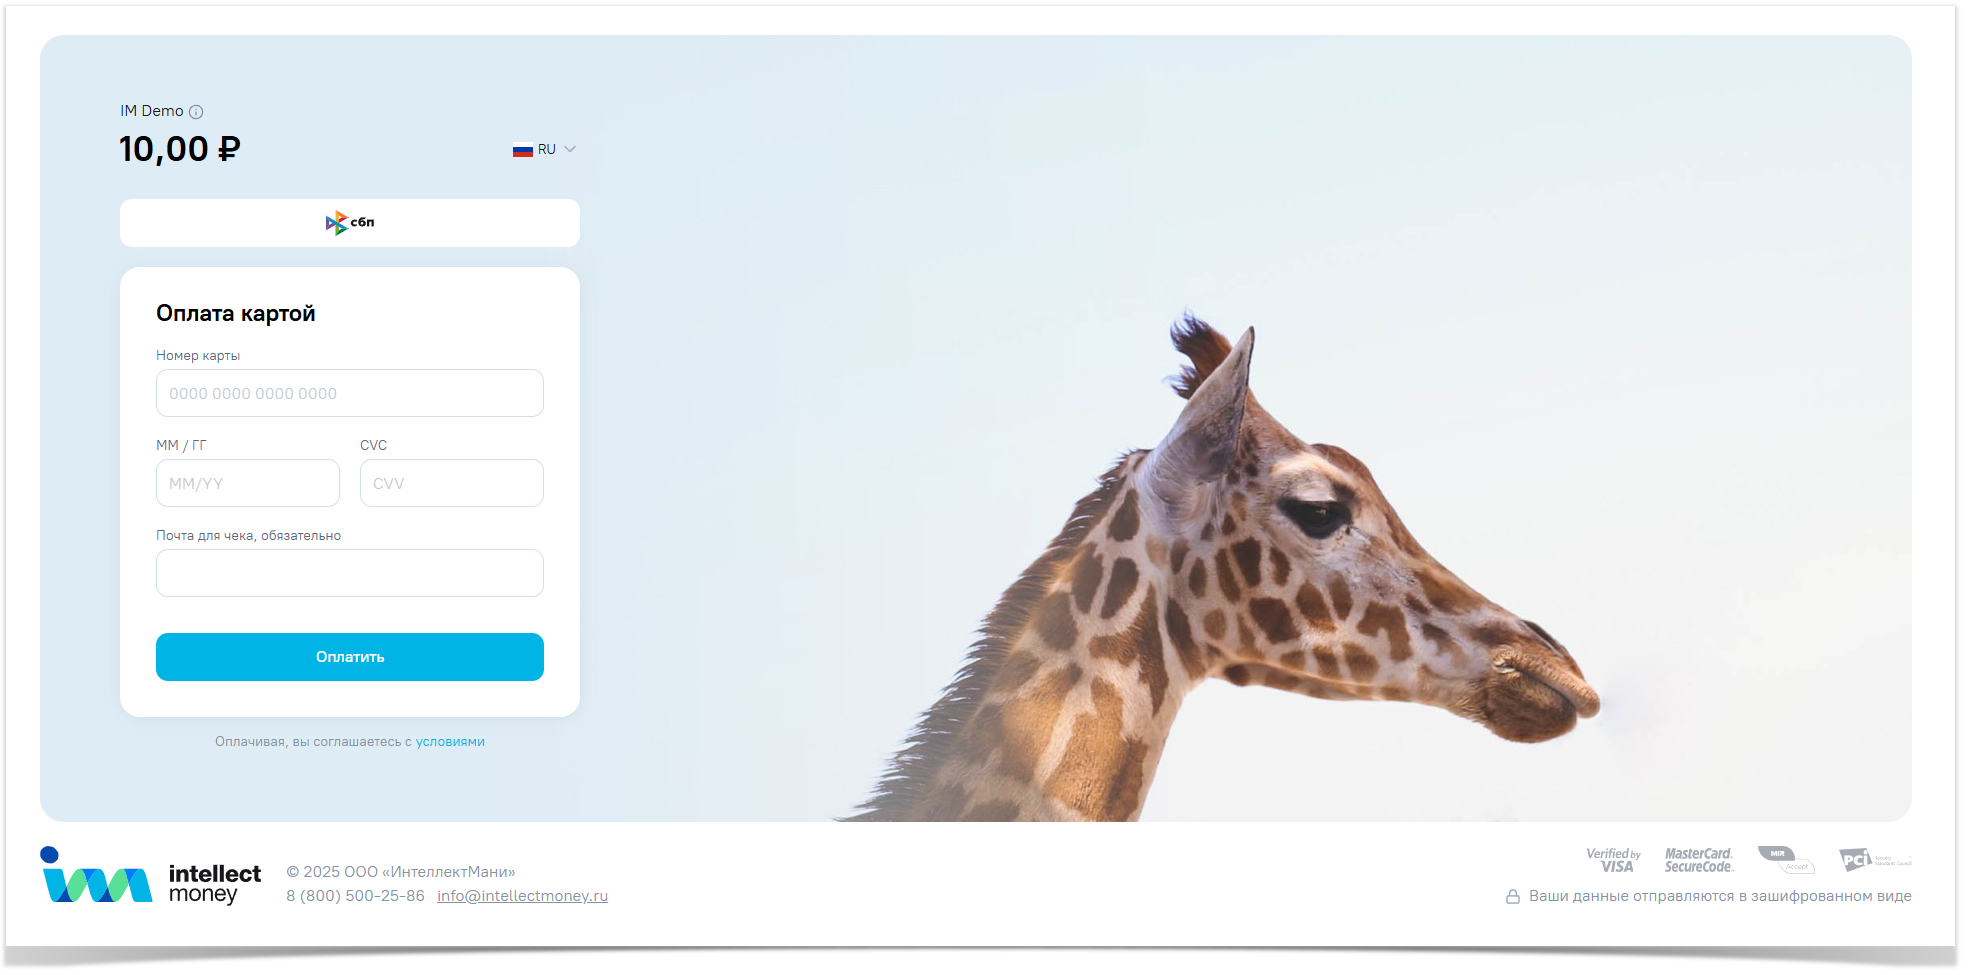The width and height of the screenshot is (1969, 975).
Task: Click the lock icon beside encryption notice
Action: [1513, 897]
